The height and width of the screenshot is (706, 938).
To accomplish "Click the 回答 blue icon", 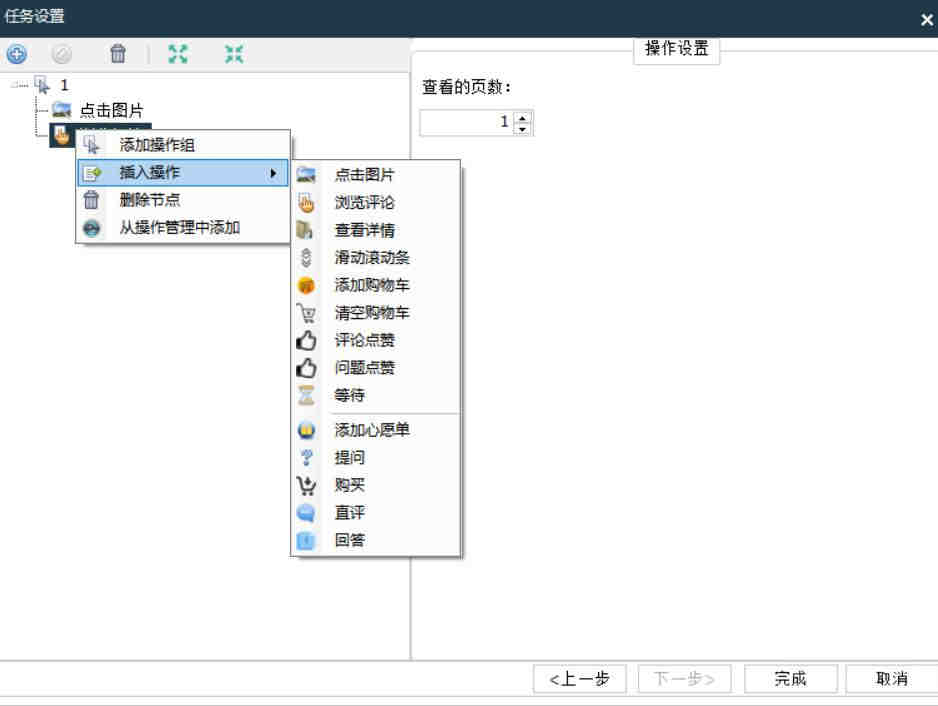I will click(x=306, y=540).
